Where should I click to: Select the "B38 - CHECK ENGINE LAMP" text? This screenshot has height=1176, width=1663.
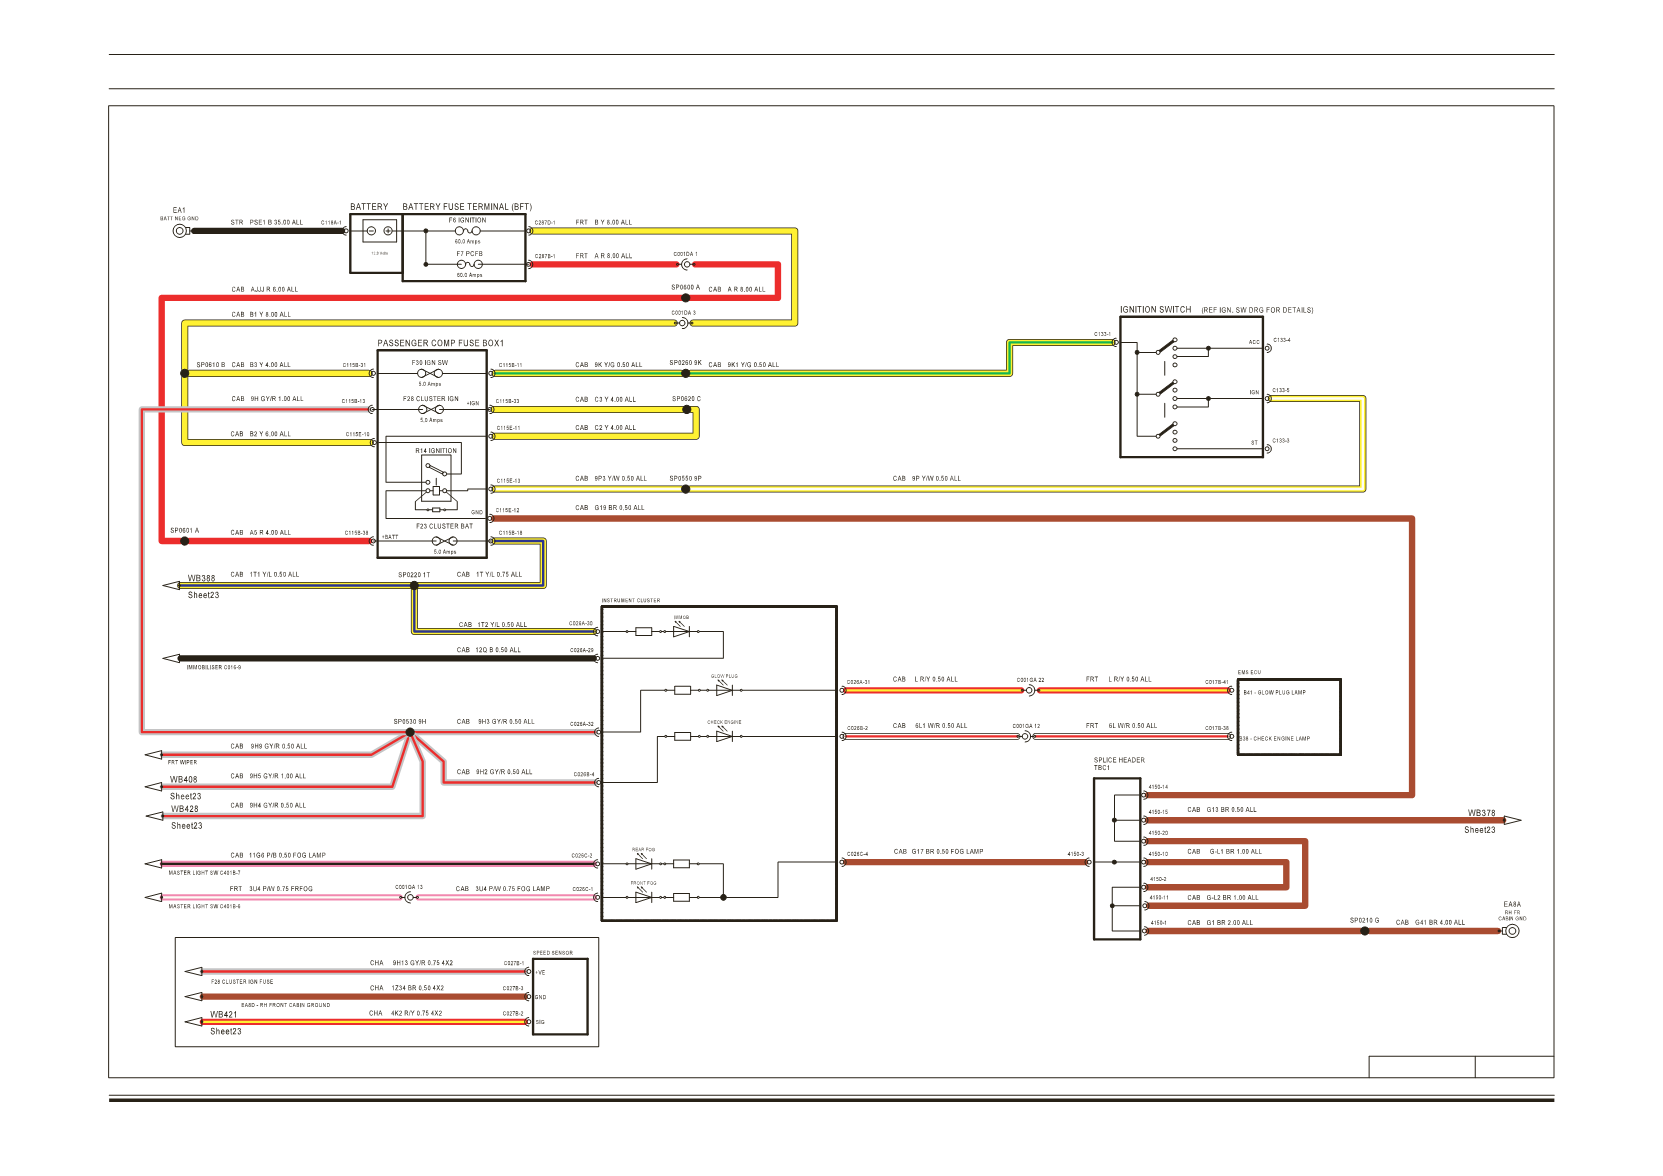click(1275, 739)
